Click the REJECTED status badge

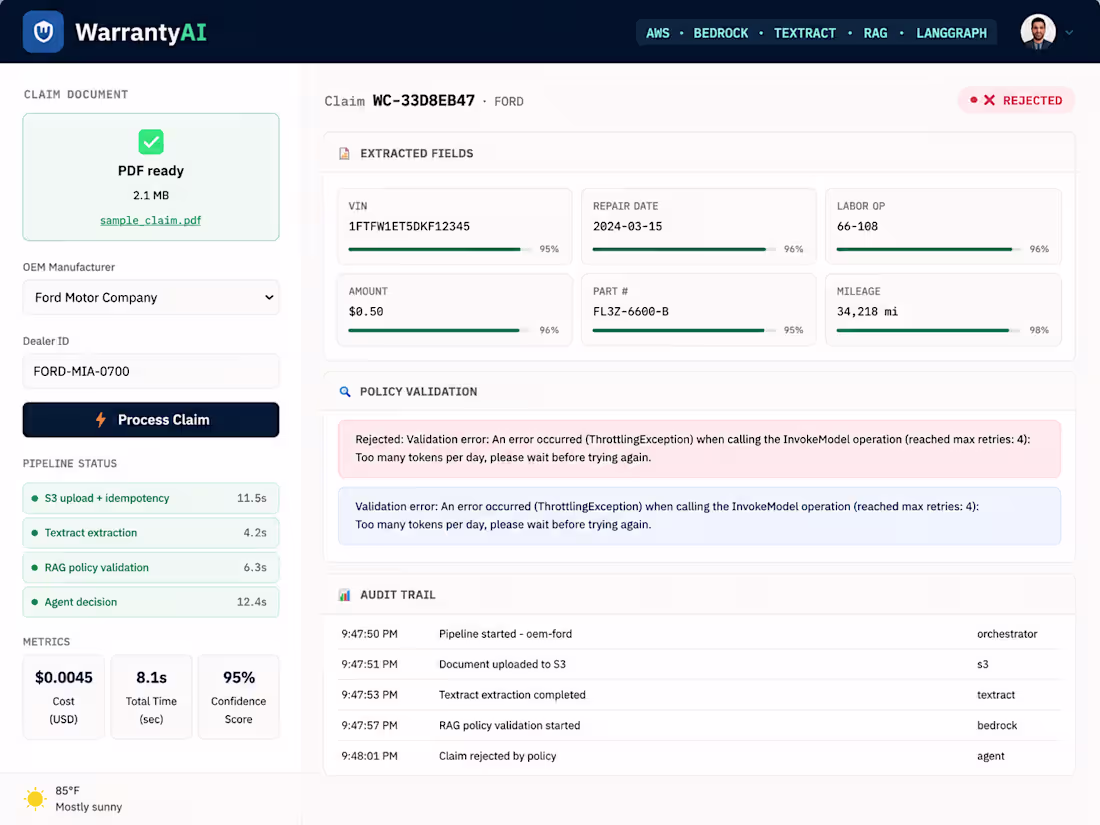coord(1016,100)
